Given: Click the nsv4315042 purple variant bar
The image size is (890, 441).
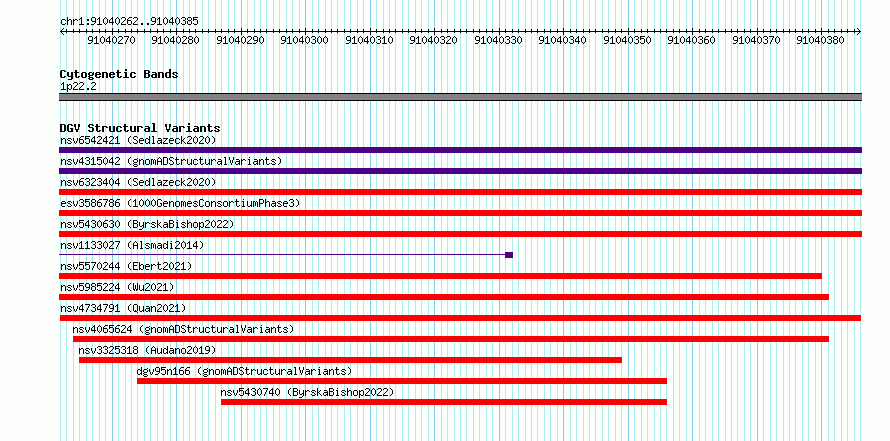Looking at the screenshot, I should point(460,171).
